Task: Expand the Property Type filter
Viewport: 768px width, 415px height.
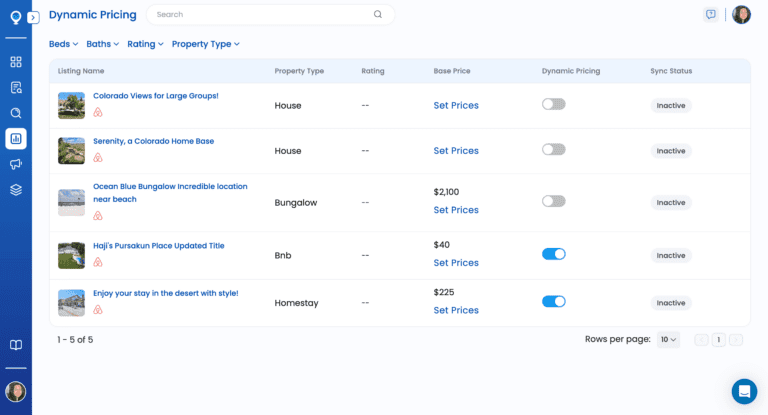Action: click(x=205, y=44)
